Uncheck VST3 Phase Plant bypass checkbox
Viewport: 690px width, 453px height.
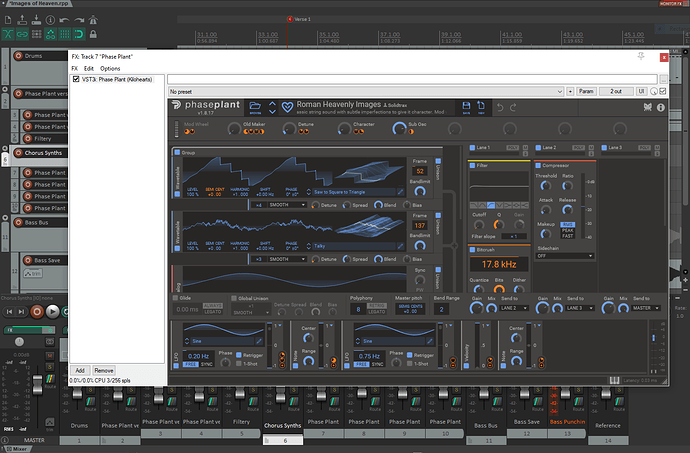[76, 79]
